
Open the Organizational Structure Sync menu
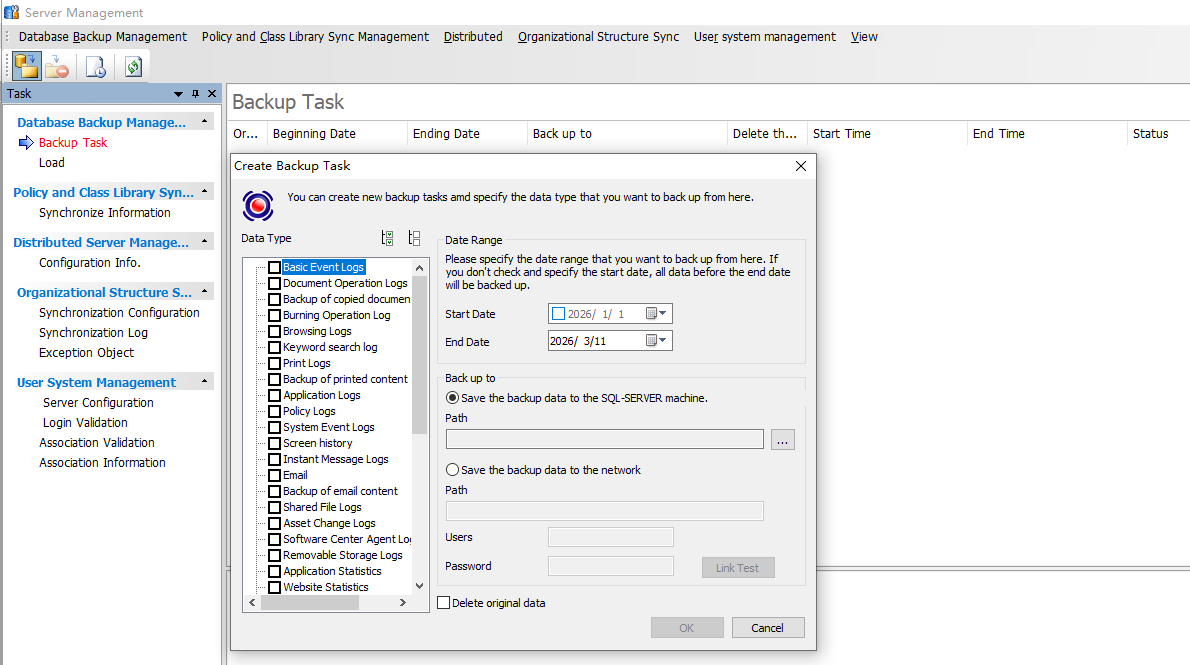(x=598, y=36)
